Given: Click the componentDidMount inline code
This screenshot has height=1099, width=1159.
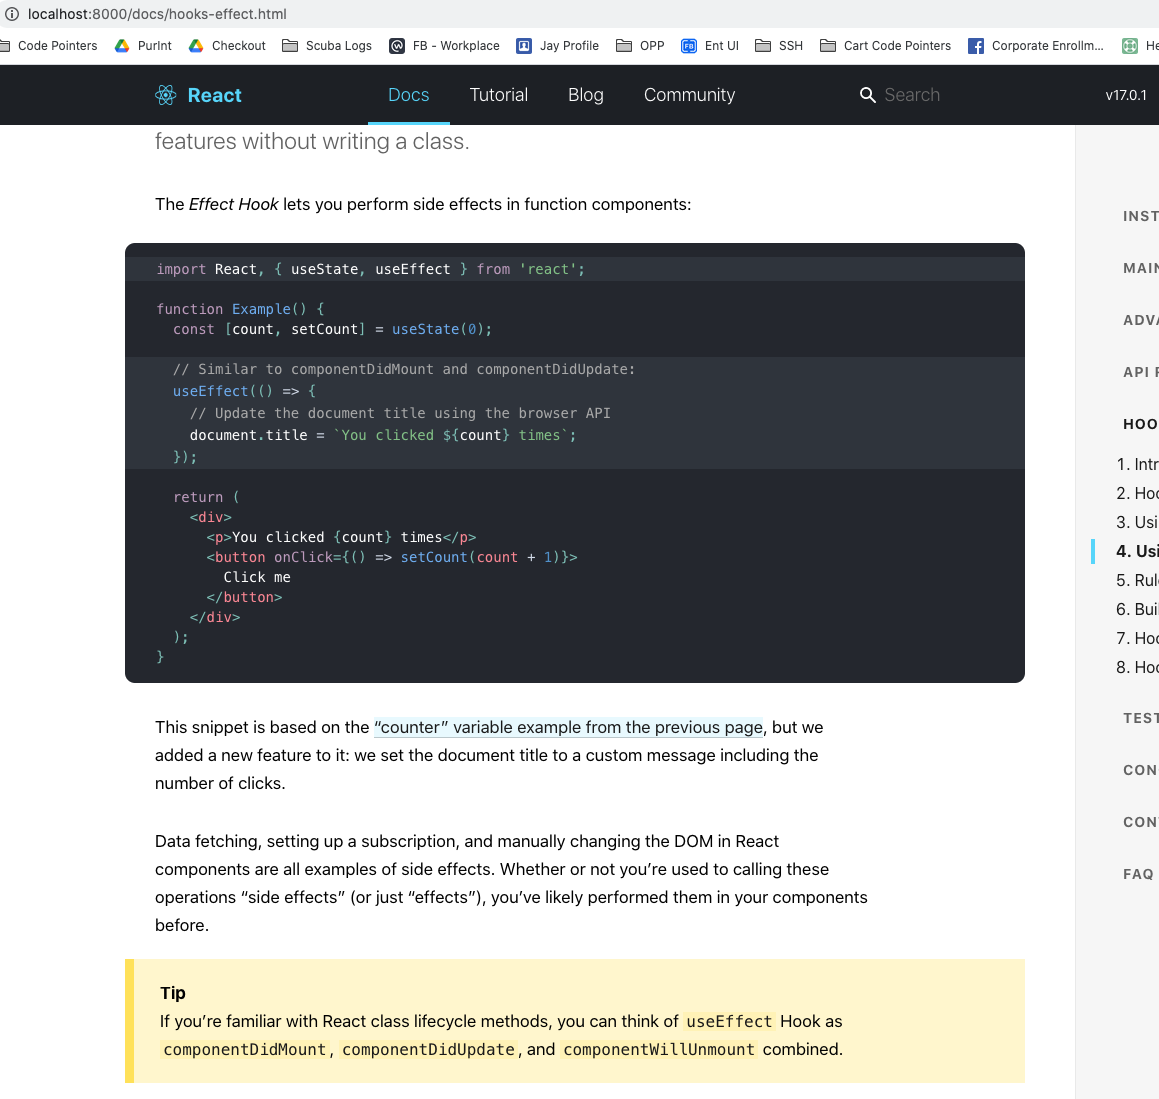Looking at the screenshot, I should [x=245, y=1049].
